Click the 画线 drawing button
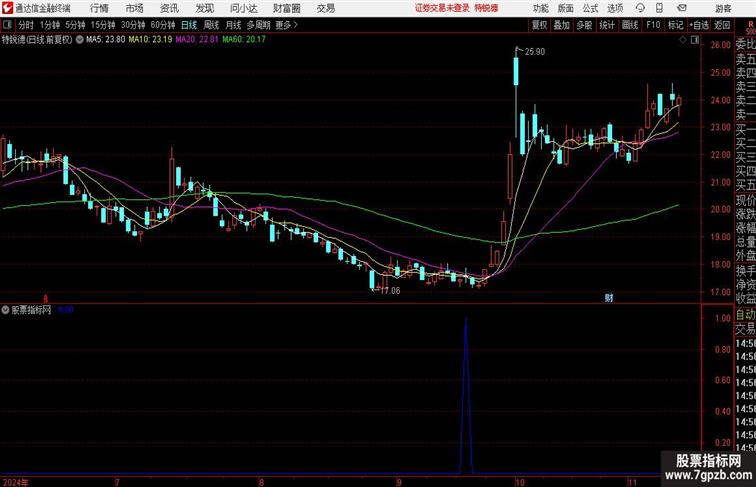Screen dimensions: 756x487 click(x=630, y=25)
